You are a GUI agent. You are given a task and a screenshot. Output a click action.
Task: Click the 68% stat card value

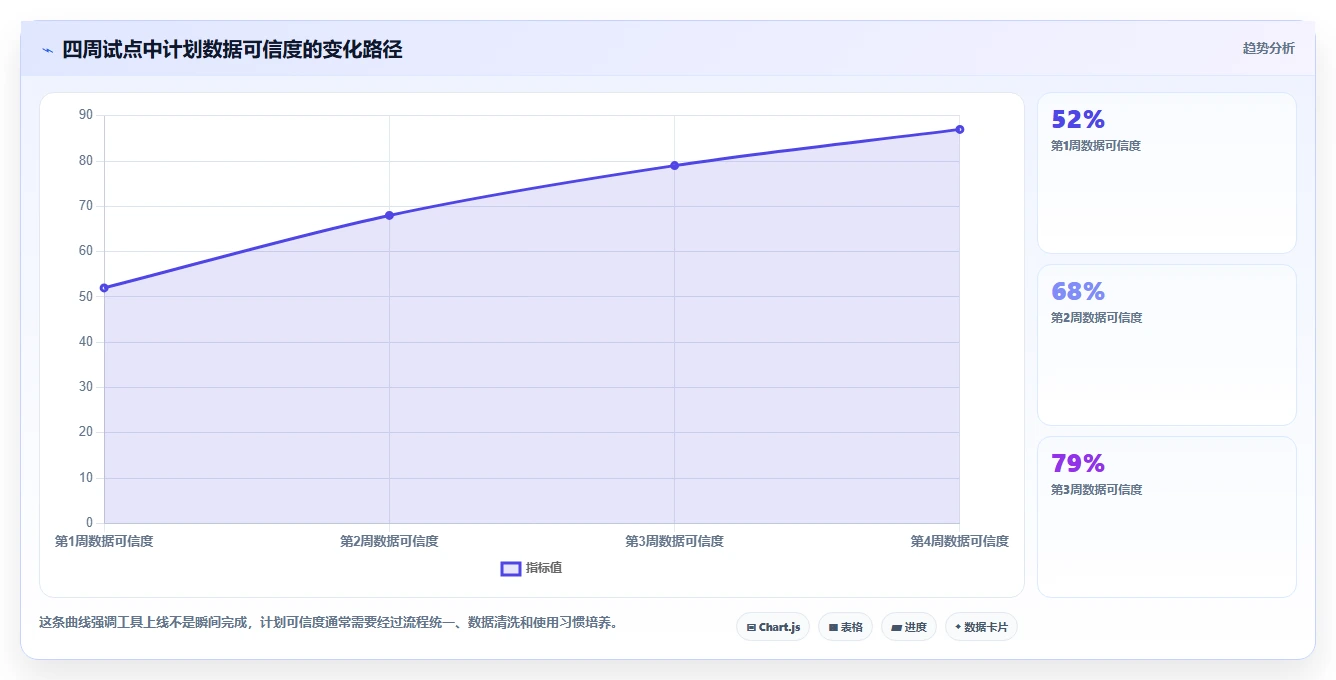coord(1078,292)
